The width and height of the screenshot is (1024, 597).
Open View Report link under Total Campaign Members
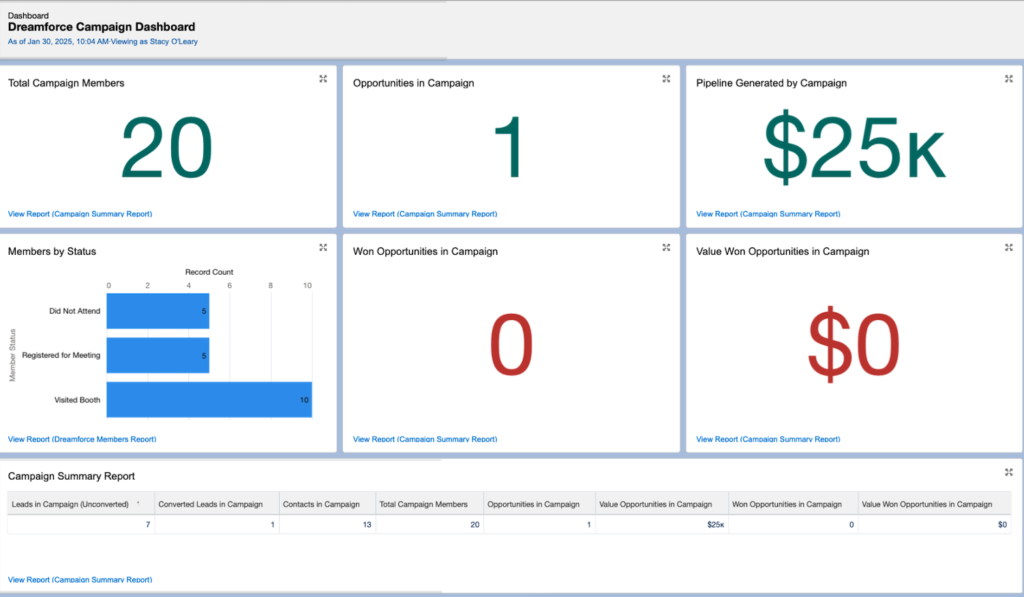point(80,214)
